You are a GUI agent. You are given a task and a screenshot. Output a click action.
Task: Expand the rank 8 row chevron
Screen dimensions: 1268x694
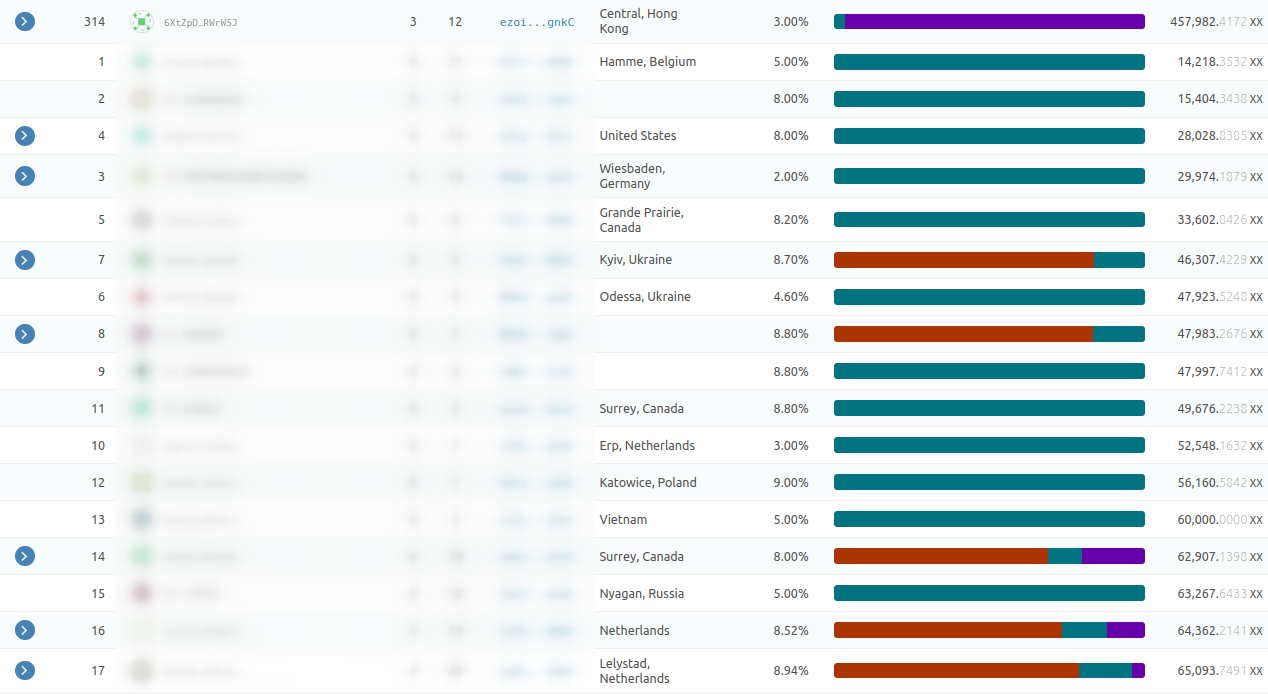click(x=25, y=334)
